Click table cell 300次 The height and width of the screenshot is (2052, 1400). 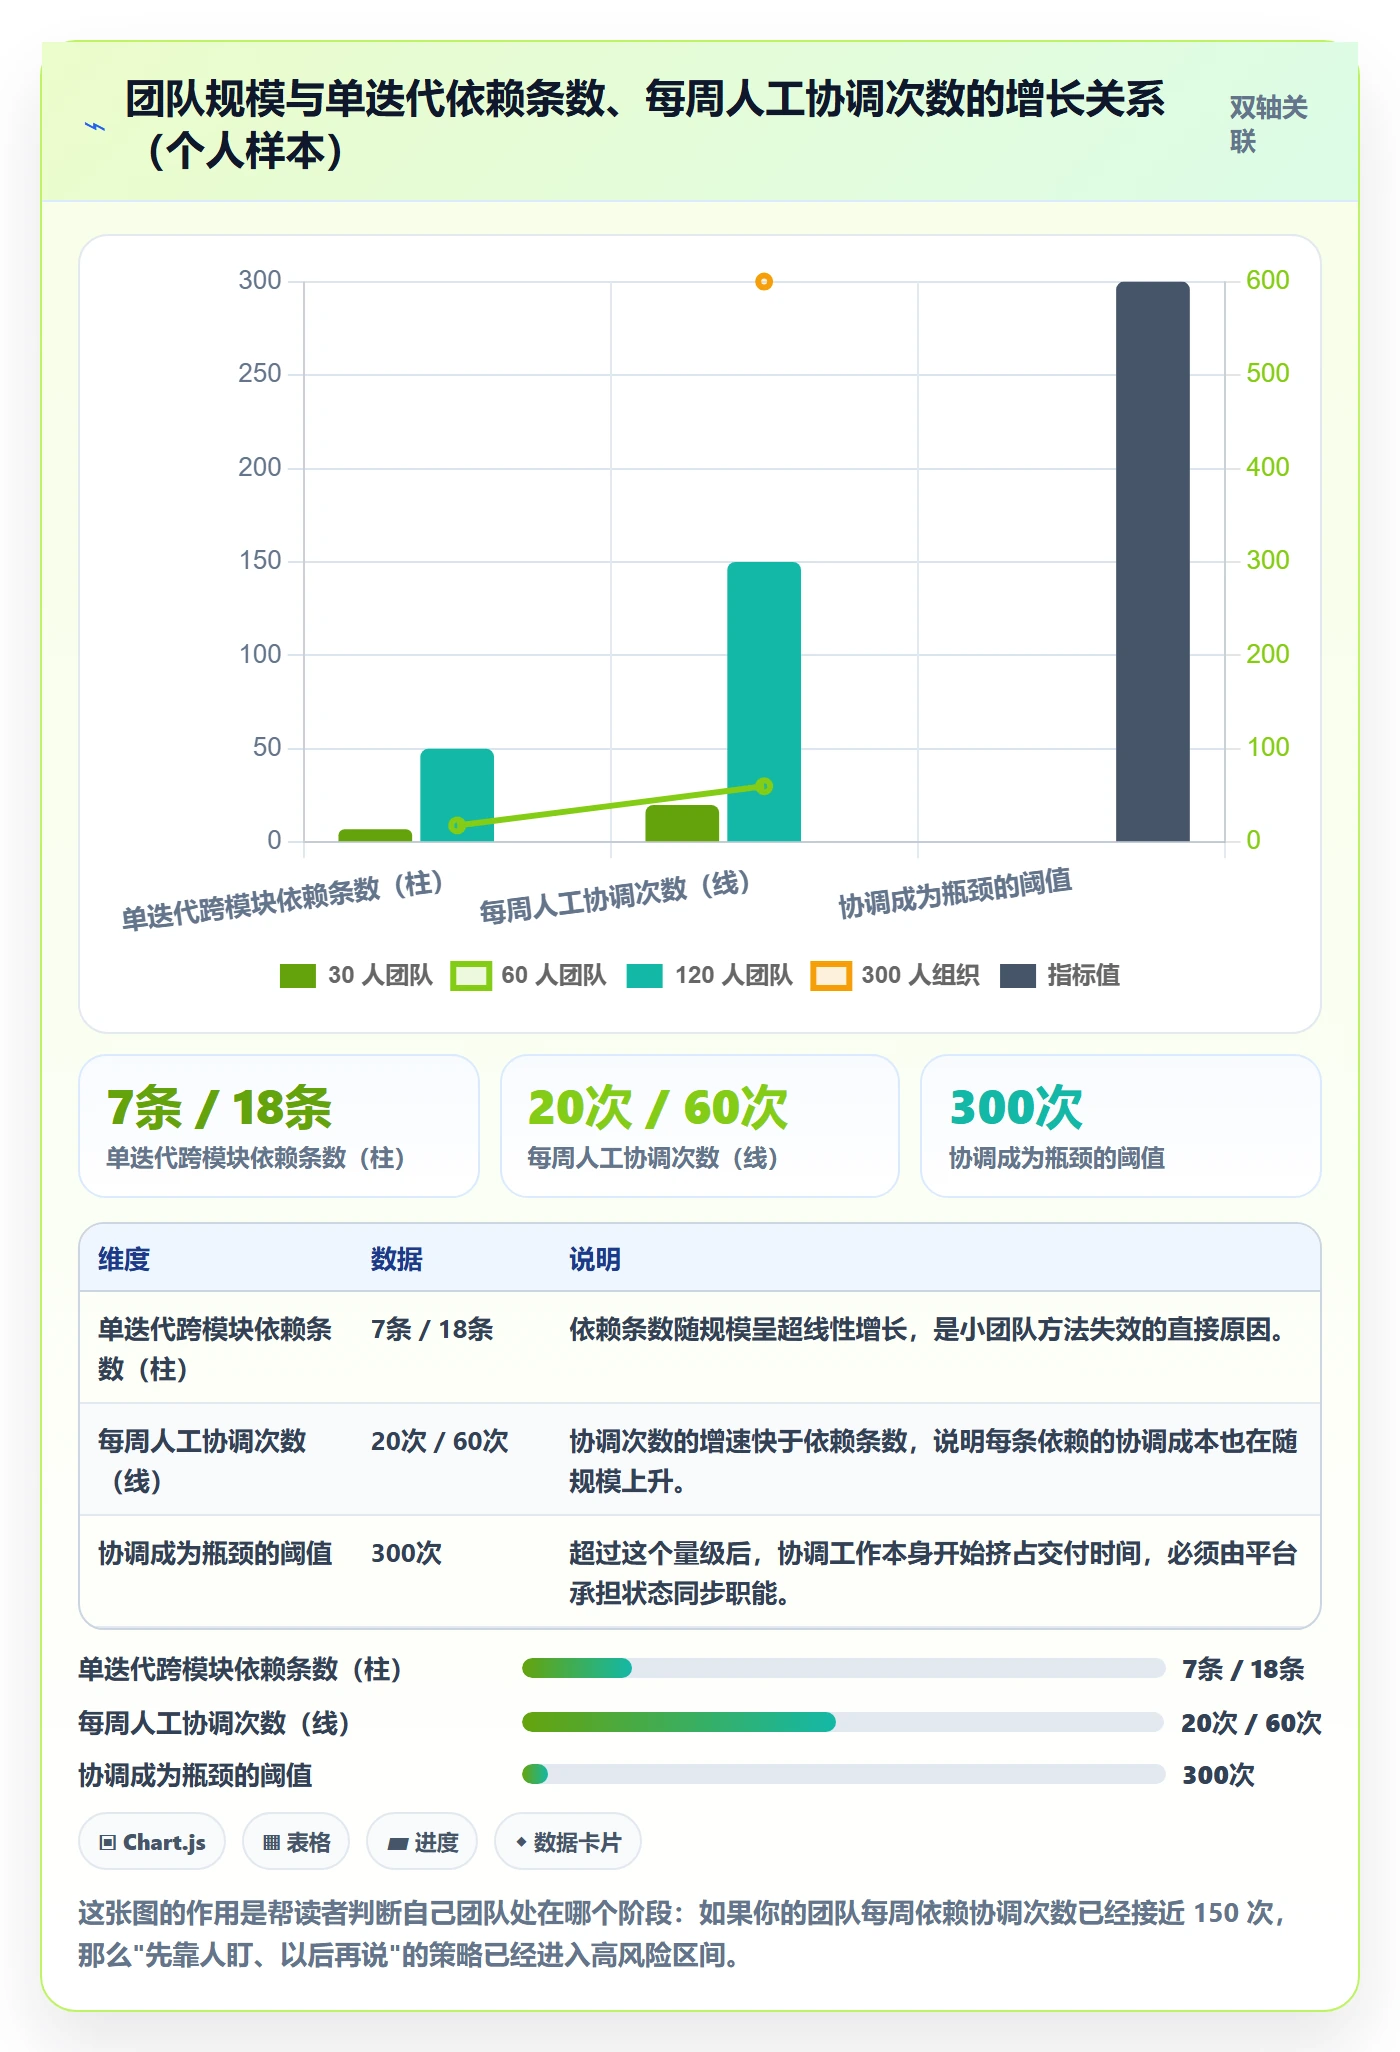(406, 1553)
